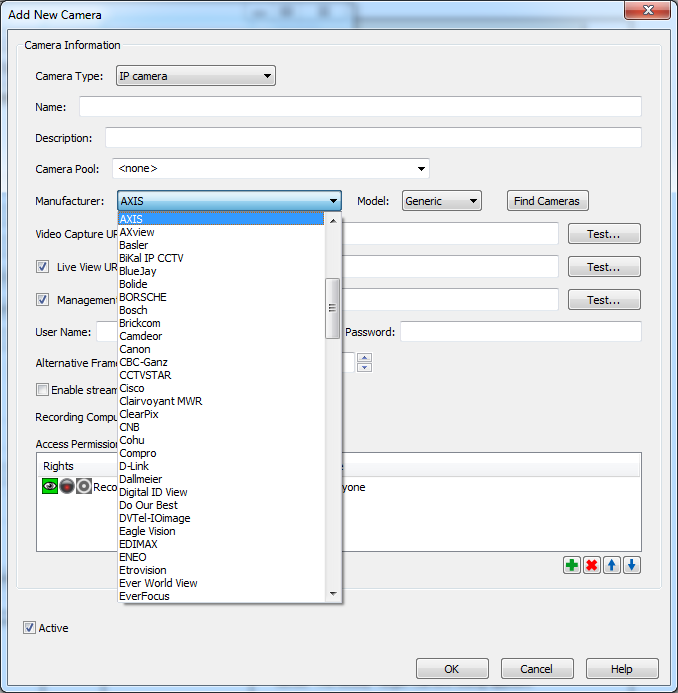678x693 pixels.
Task: Select AXIS in manufacturer list
Action: pos(221,219)
